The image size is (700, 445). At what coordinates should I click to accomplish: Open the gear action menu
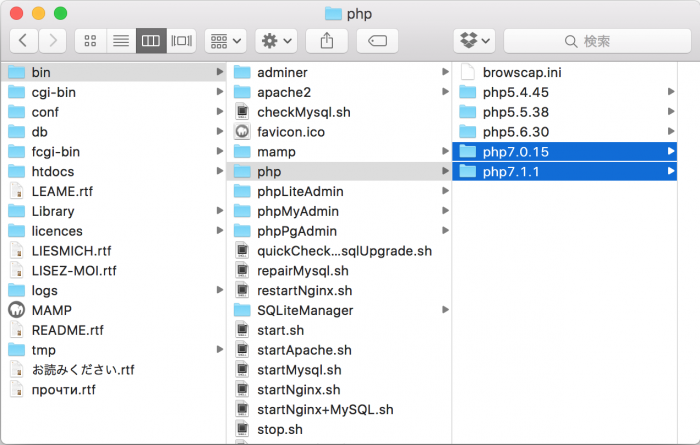276,41
